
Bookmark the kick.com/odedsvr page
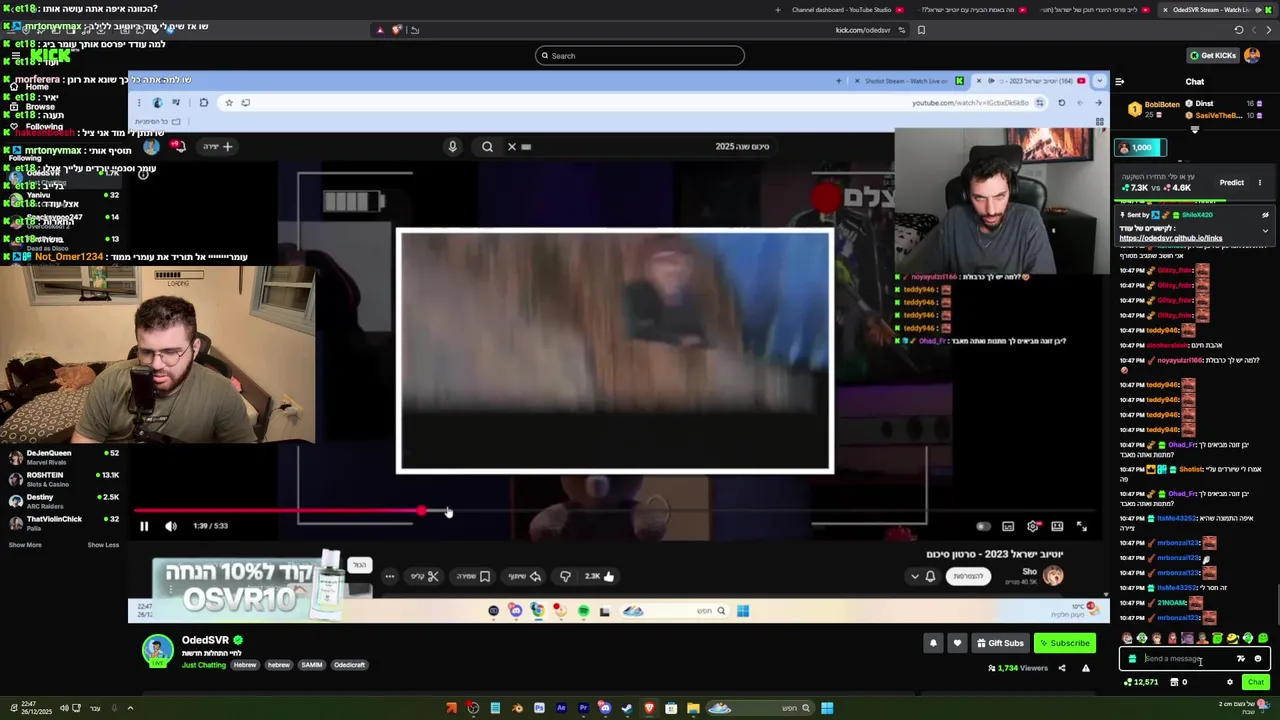[921, 30]
